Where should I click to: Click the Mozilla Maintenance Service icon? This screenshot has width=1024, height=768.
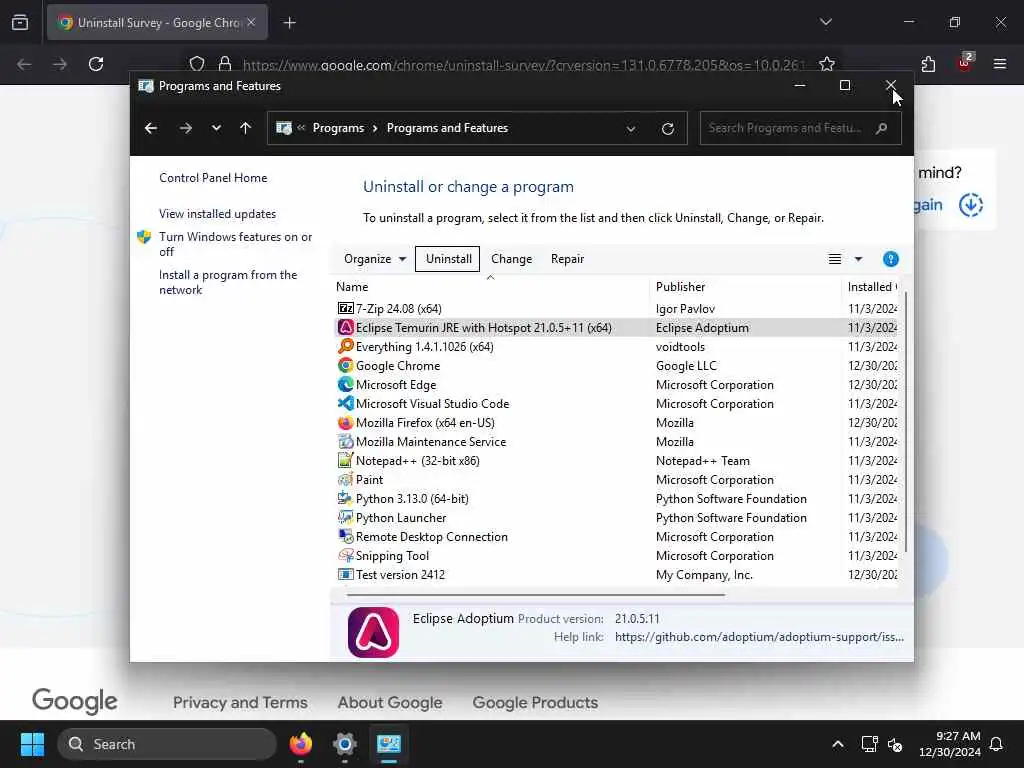(345, 441)
